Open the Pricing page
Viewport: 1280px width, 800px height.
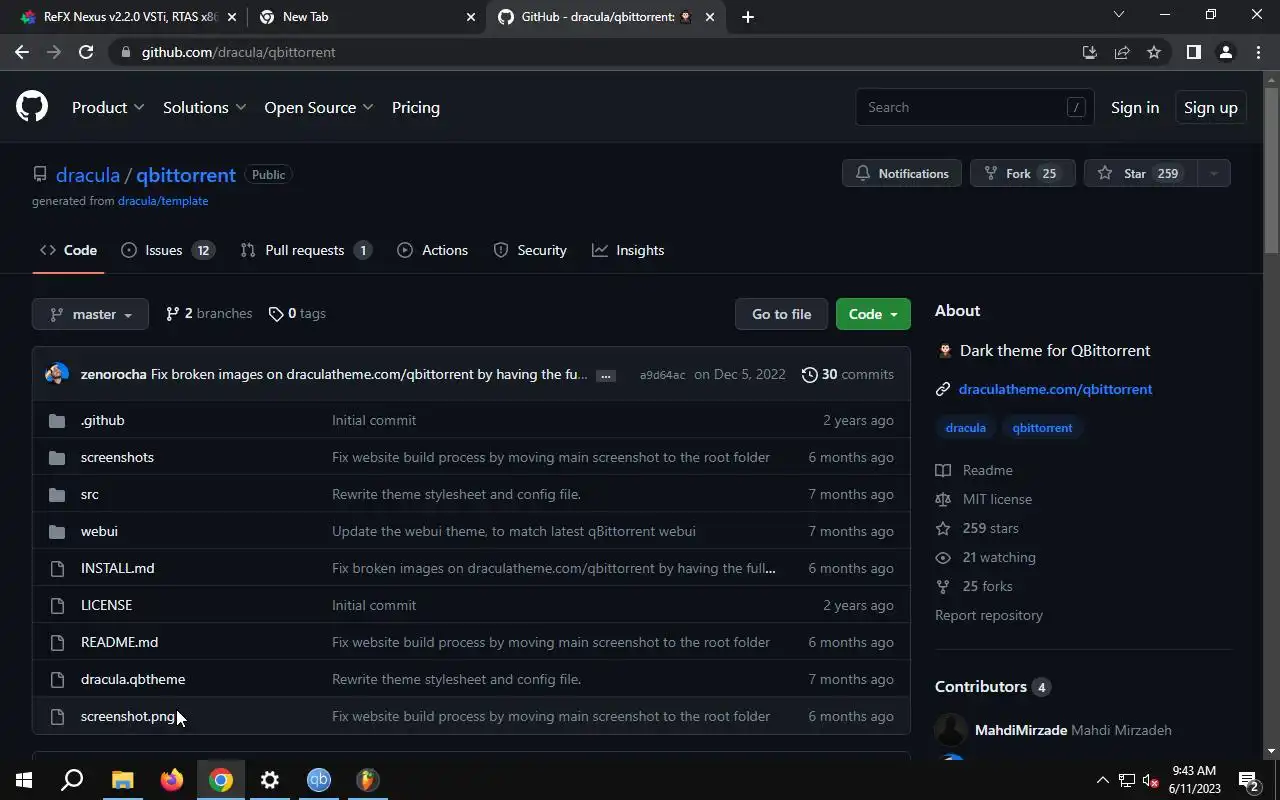[415, 107]
